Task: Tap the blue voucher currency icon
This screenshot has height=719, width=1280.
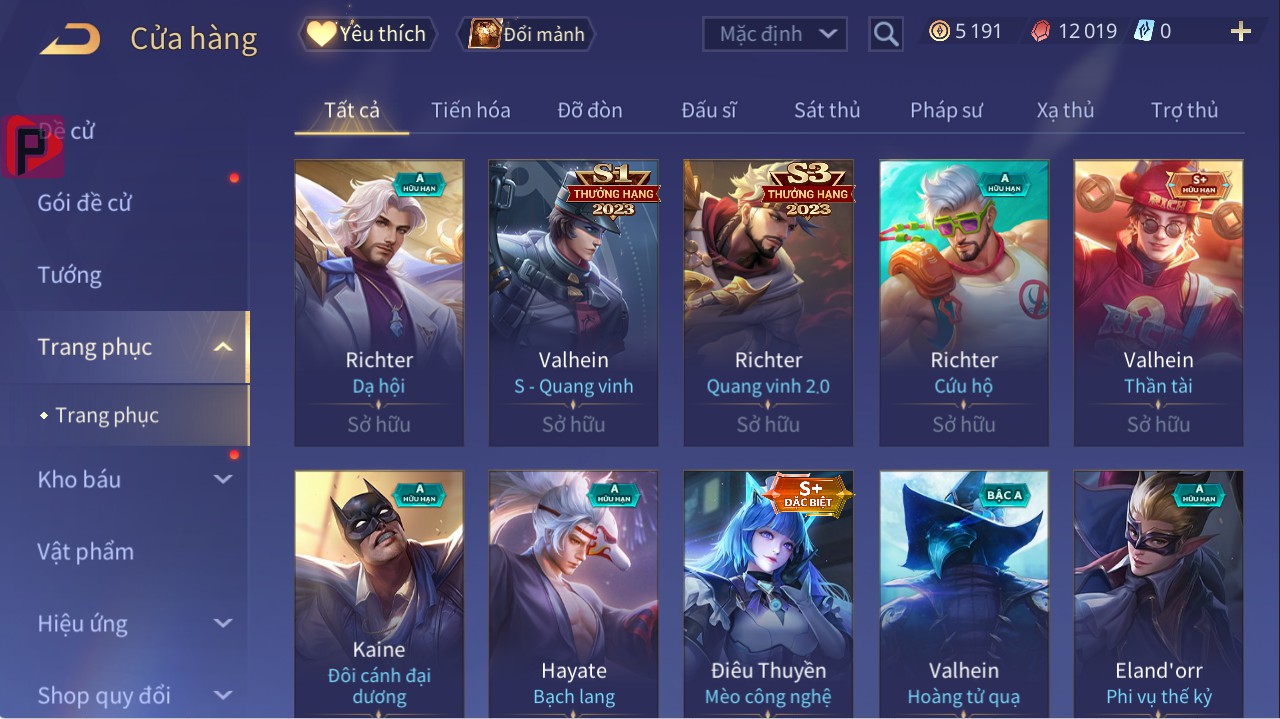Action: (1144, 32)
